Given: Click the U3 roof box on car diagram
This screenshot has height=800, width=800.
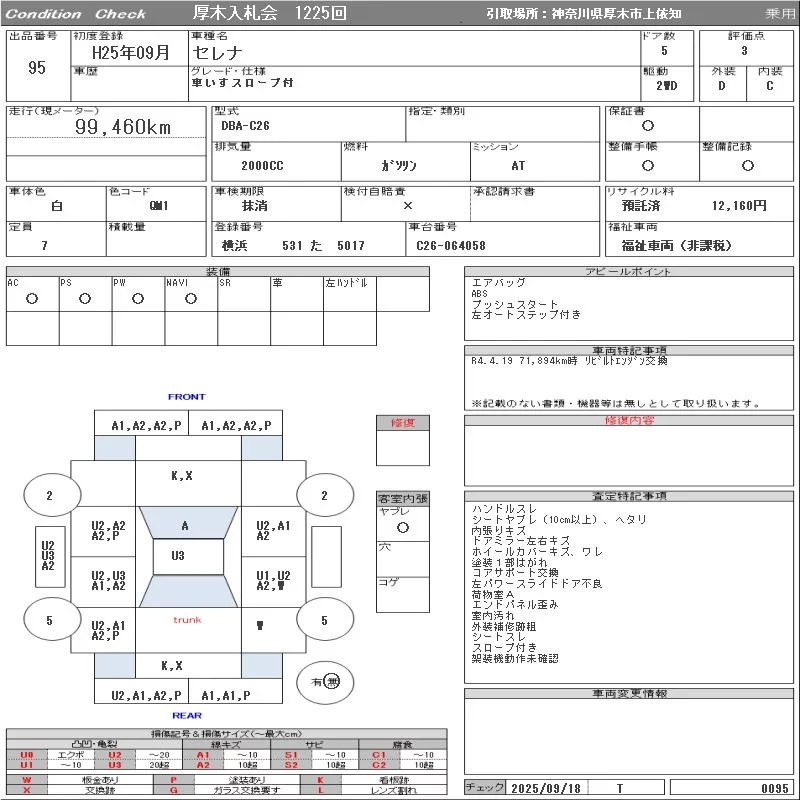Looking at the screenshot, I should pyautogui.click(x=178, y=556).
